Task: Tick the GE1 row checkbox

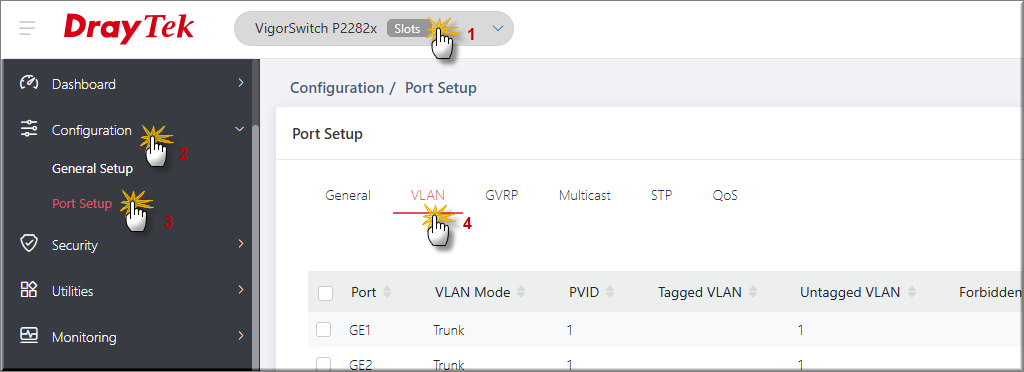Action: 324,330
